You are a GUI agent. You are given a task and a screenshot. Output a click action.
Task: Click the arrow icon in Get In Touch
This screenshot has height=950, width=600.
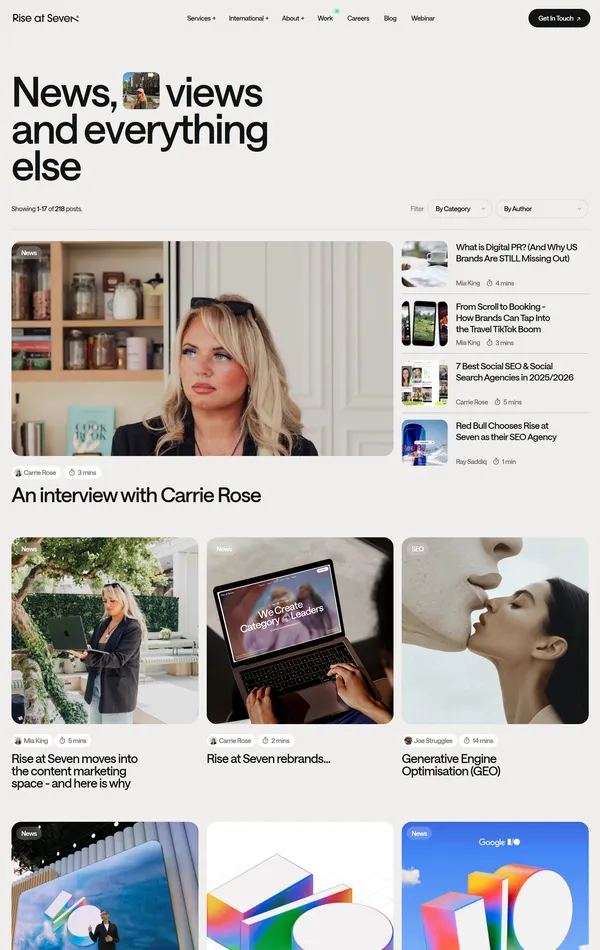pos(579,19)
